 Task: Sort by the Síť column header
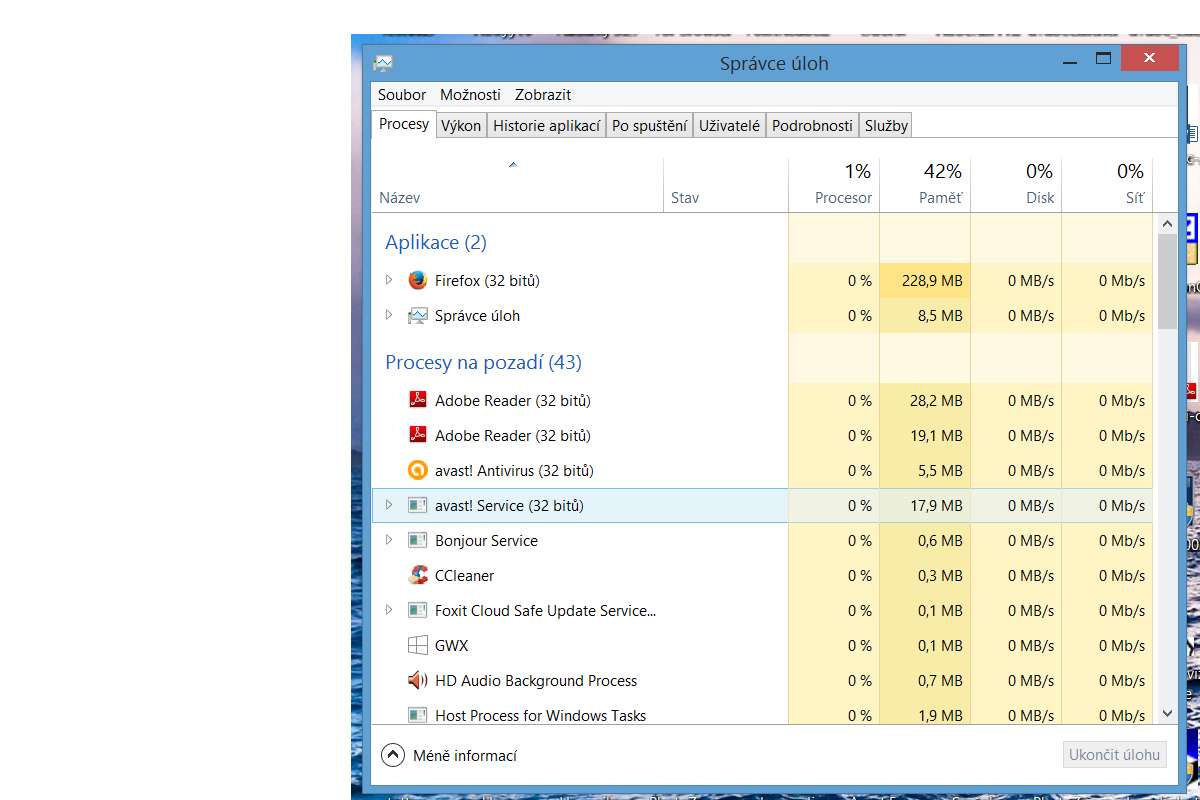[1107, 185]
